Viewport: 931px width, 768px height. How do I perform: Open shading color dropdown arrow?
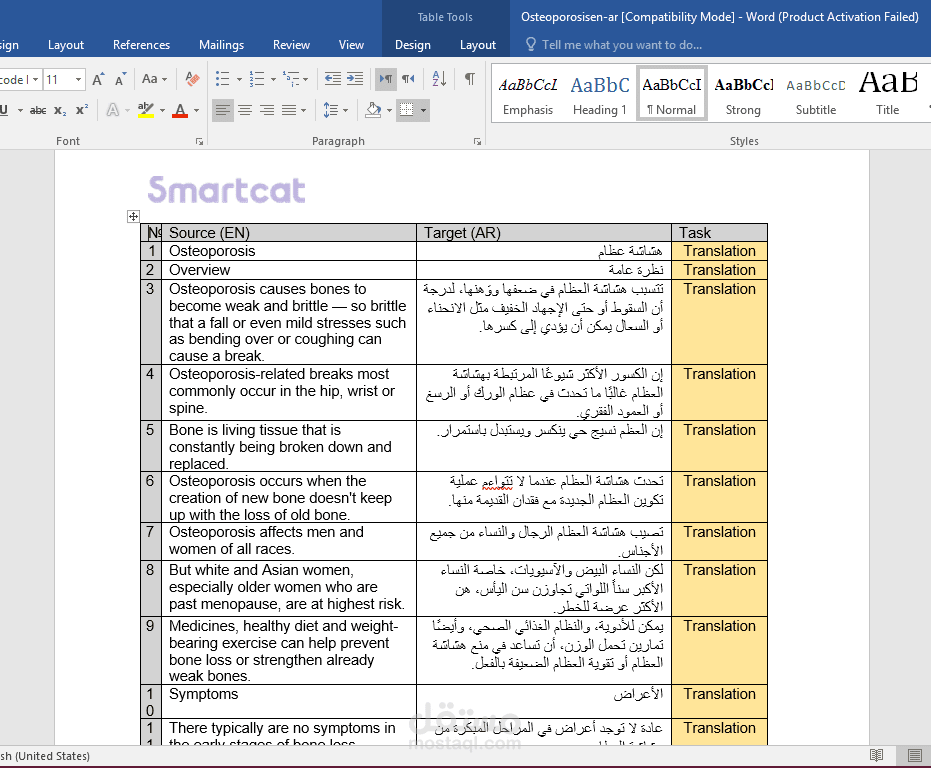390,110
